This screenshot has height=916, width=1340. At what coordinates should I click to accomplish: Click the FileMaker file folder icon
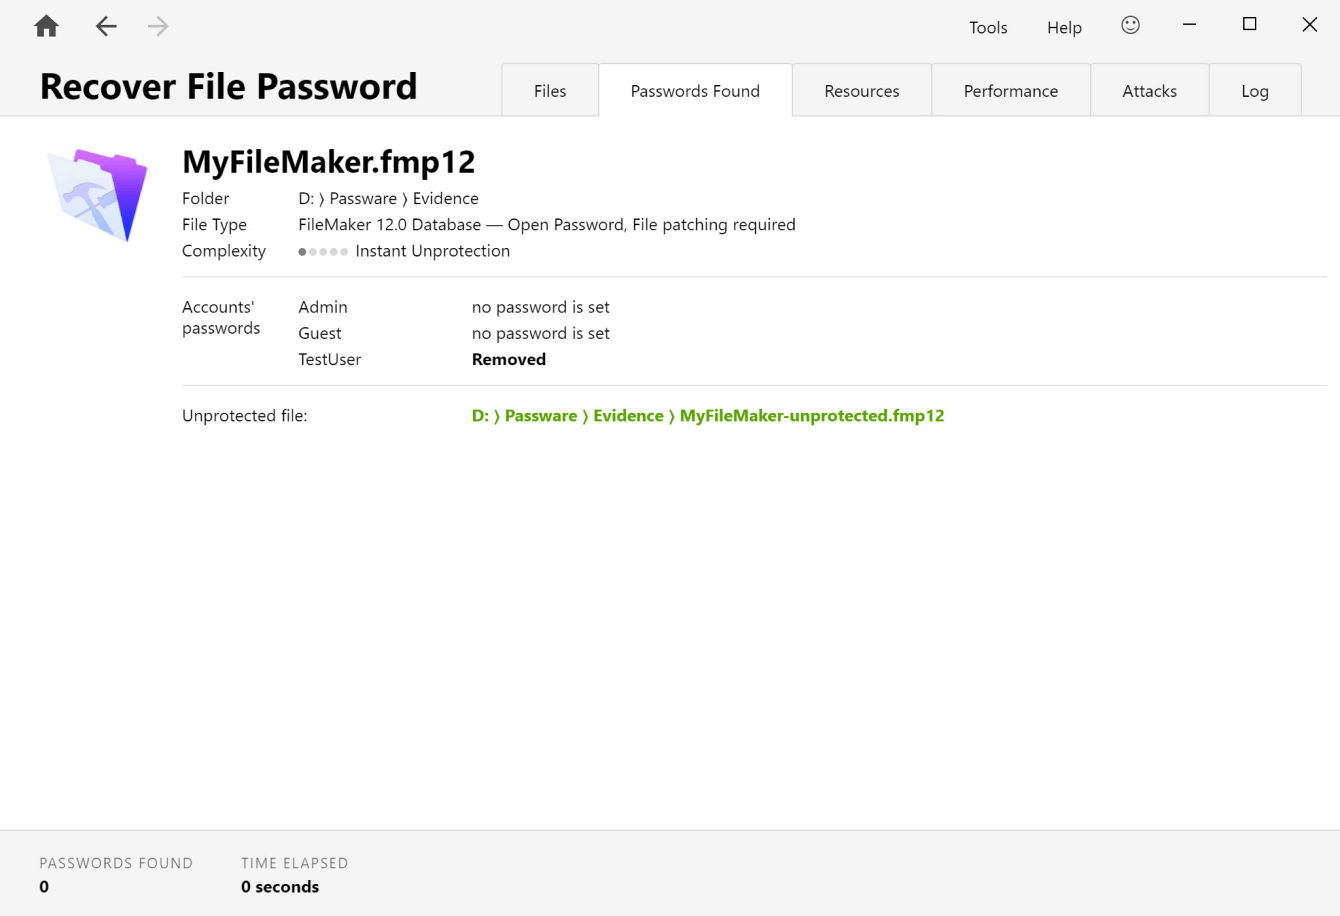point(98,194)
